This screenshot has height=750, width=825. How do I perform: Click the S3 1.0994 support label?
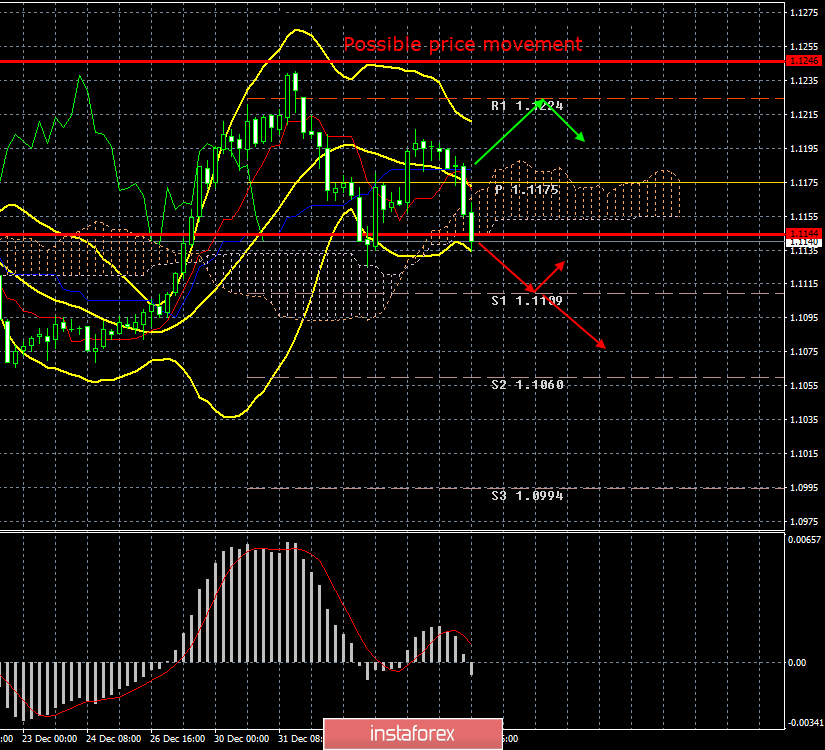(x=527, y=495)
